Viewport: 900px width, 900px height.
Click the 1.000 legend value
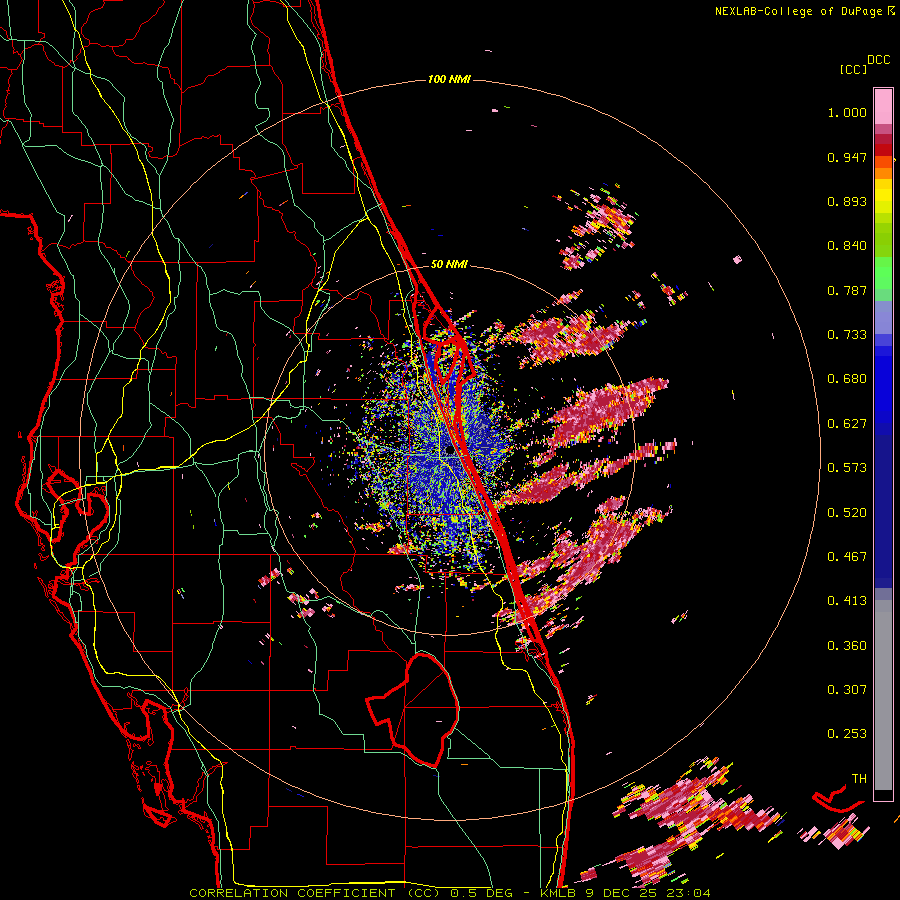[847, 112]
